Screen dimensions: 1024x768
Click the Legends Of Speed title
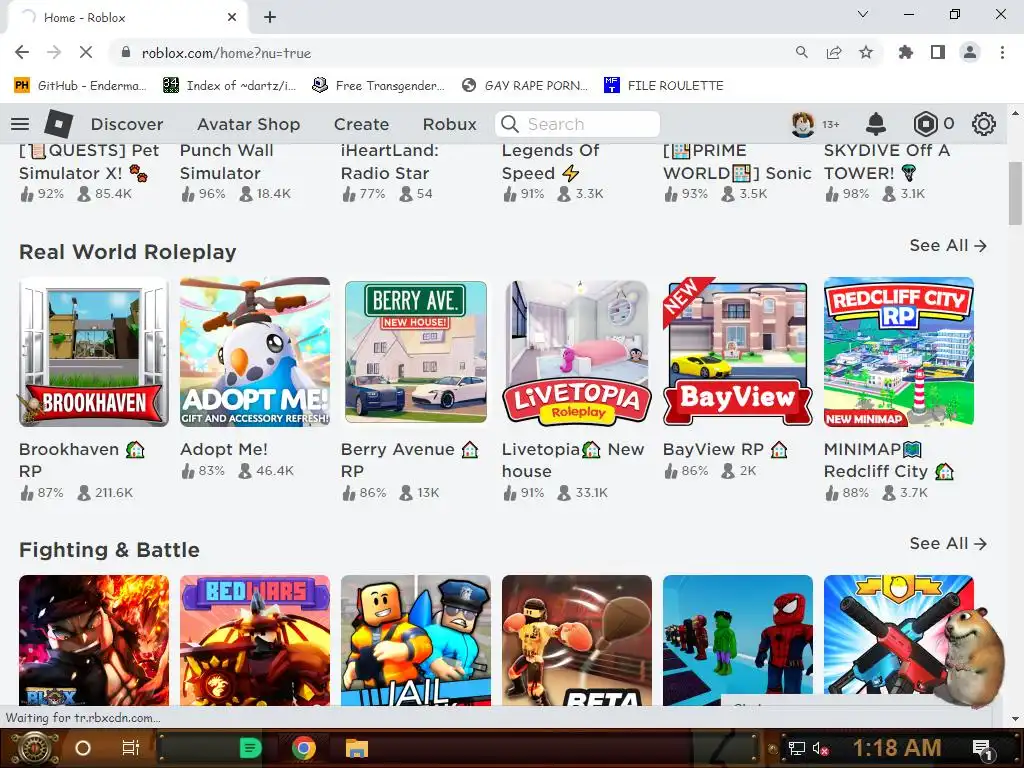coord(551,161)
